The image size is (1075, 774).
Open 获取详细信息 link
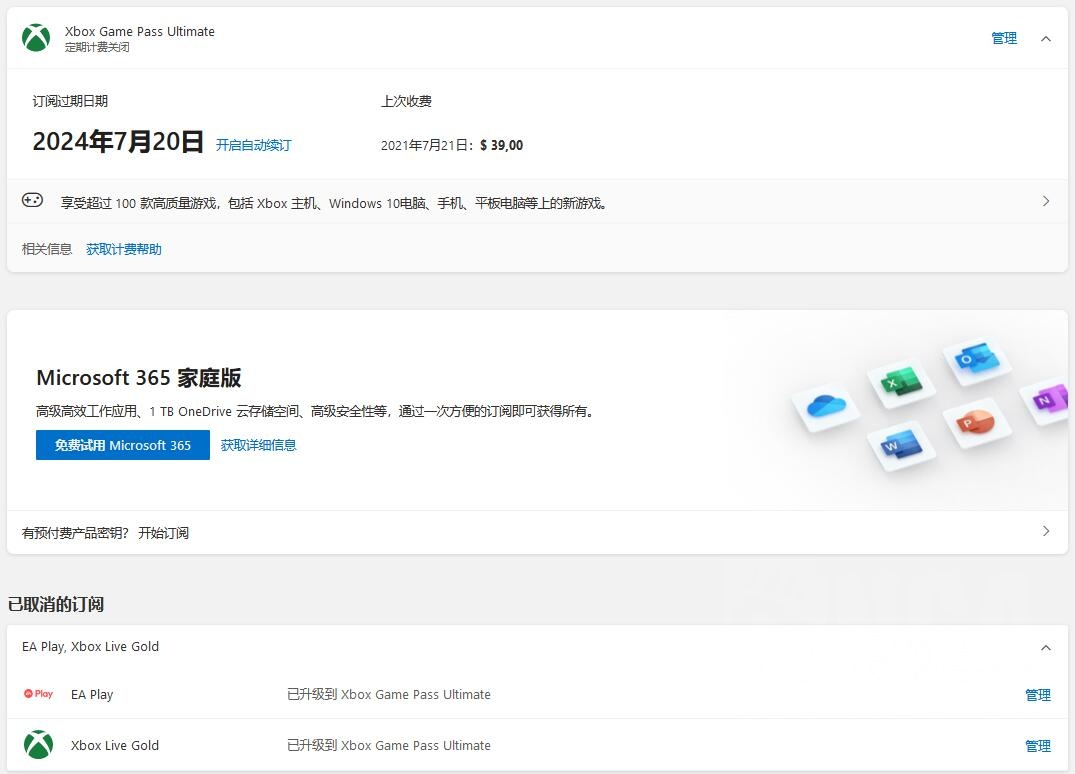[258, 445]
